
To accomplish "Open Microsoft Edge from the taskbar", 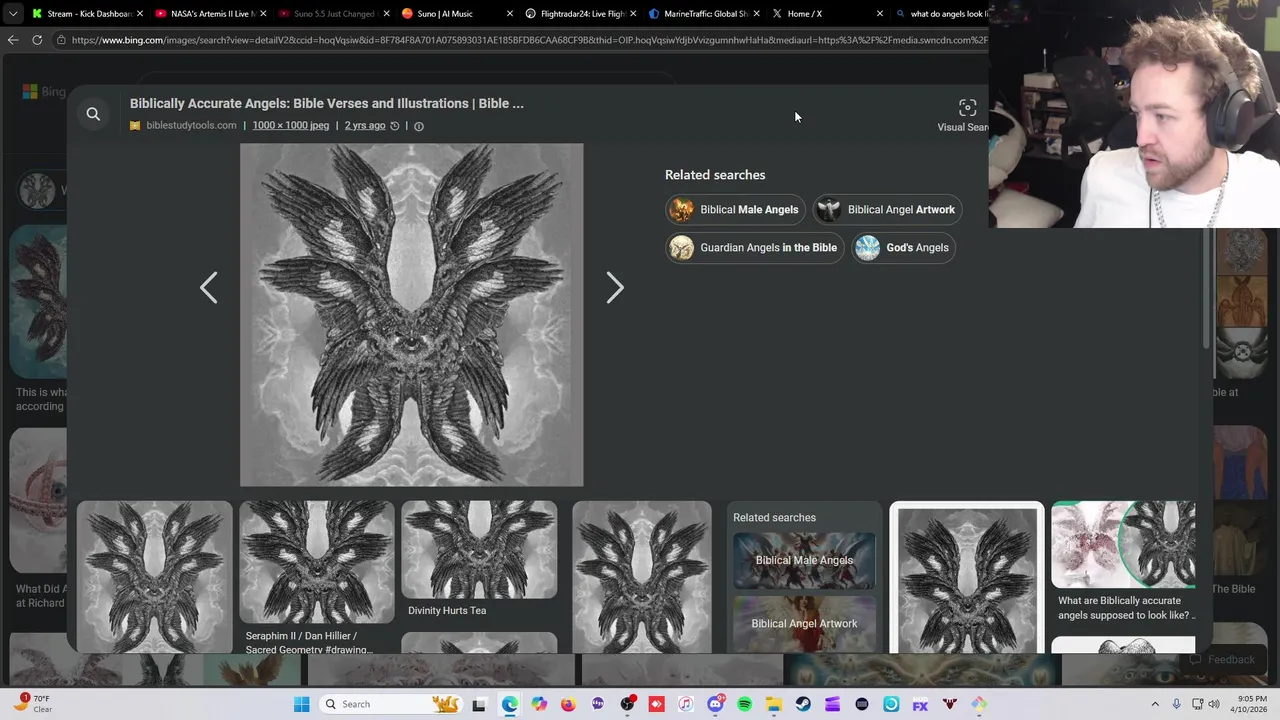I will pyautogui.click(x=510, y=704).
